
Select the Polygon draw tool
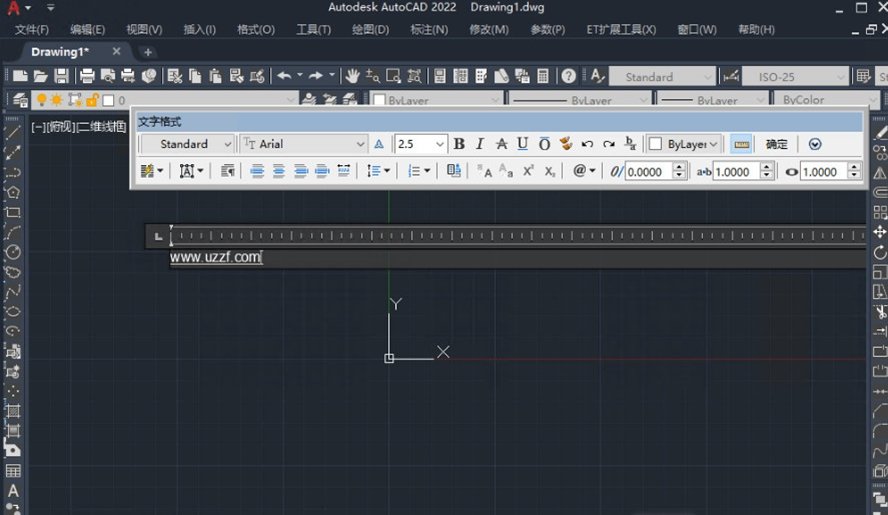click(12, 193)
